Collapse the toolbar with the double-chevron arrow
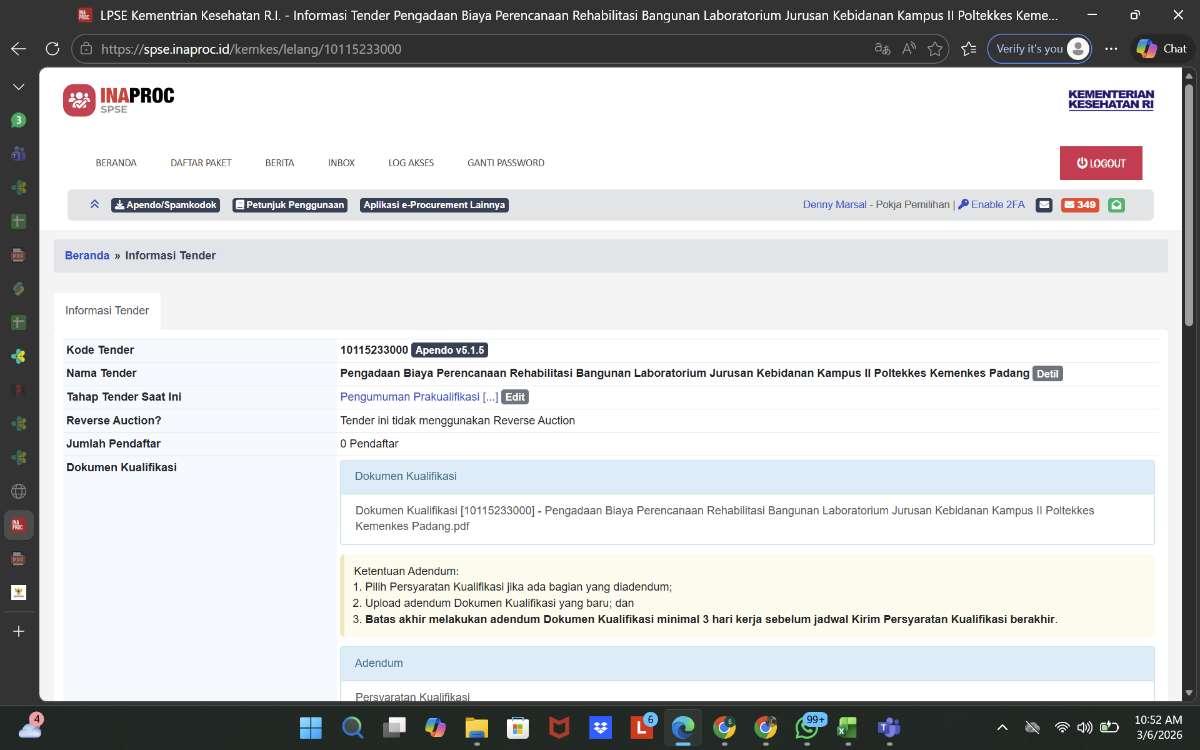 click(94, 205)
